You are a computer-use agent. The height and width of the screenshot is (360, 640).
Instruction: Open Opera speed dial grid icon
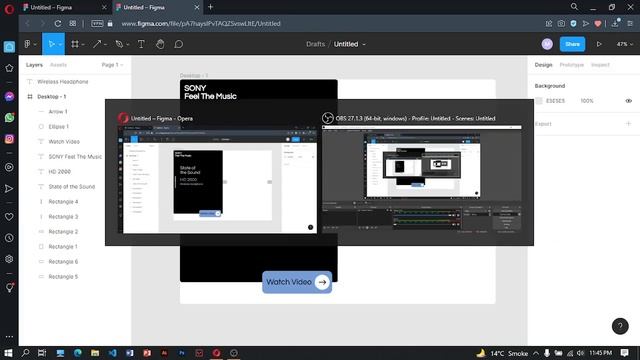73,24
